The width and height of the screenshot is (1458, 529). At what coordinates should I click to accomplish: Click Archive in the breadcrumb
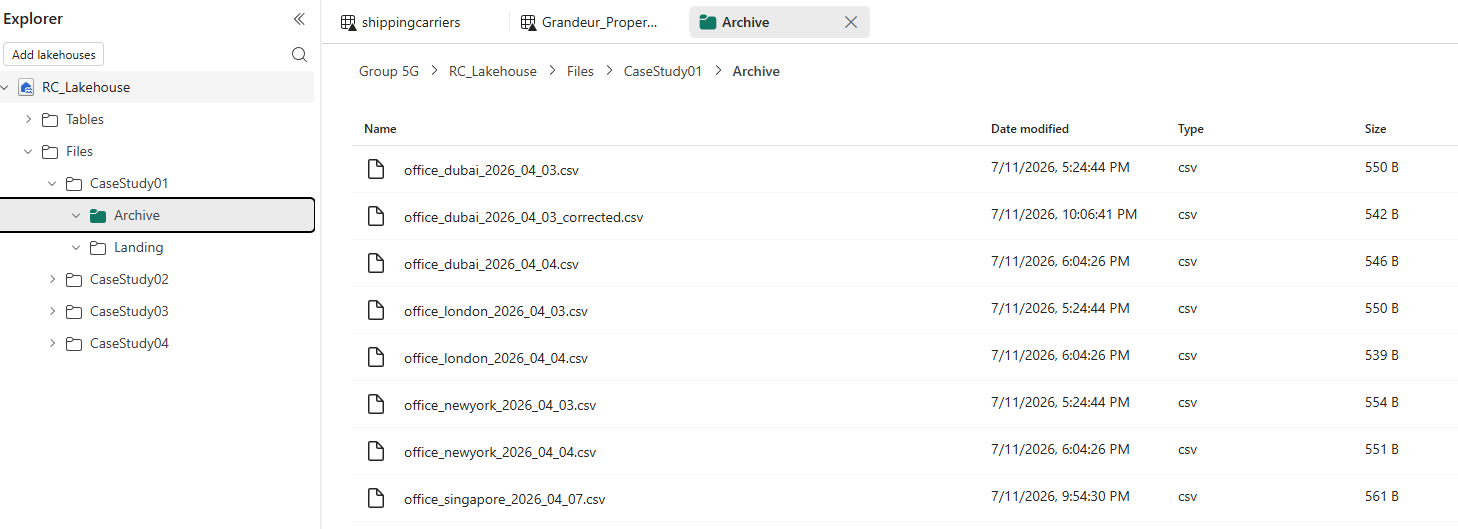756,71
